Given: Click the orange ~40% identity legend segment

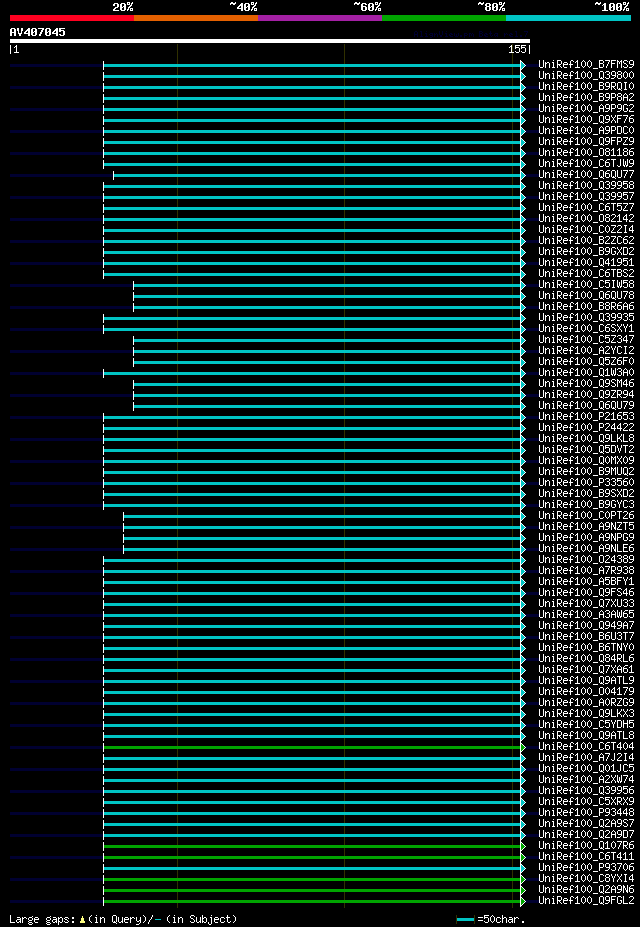Looking at the screenshot, I should [196, 18].
